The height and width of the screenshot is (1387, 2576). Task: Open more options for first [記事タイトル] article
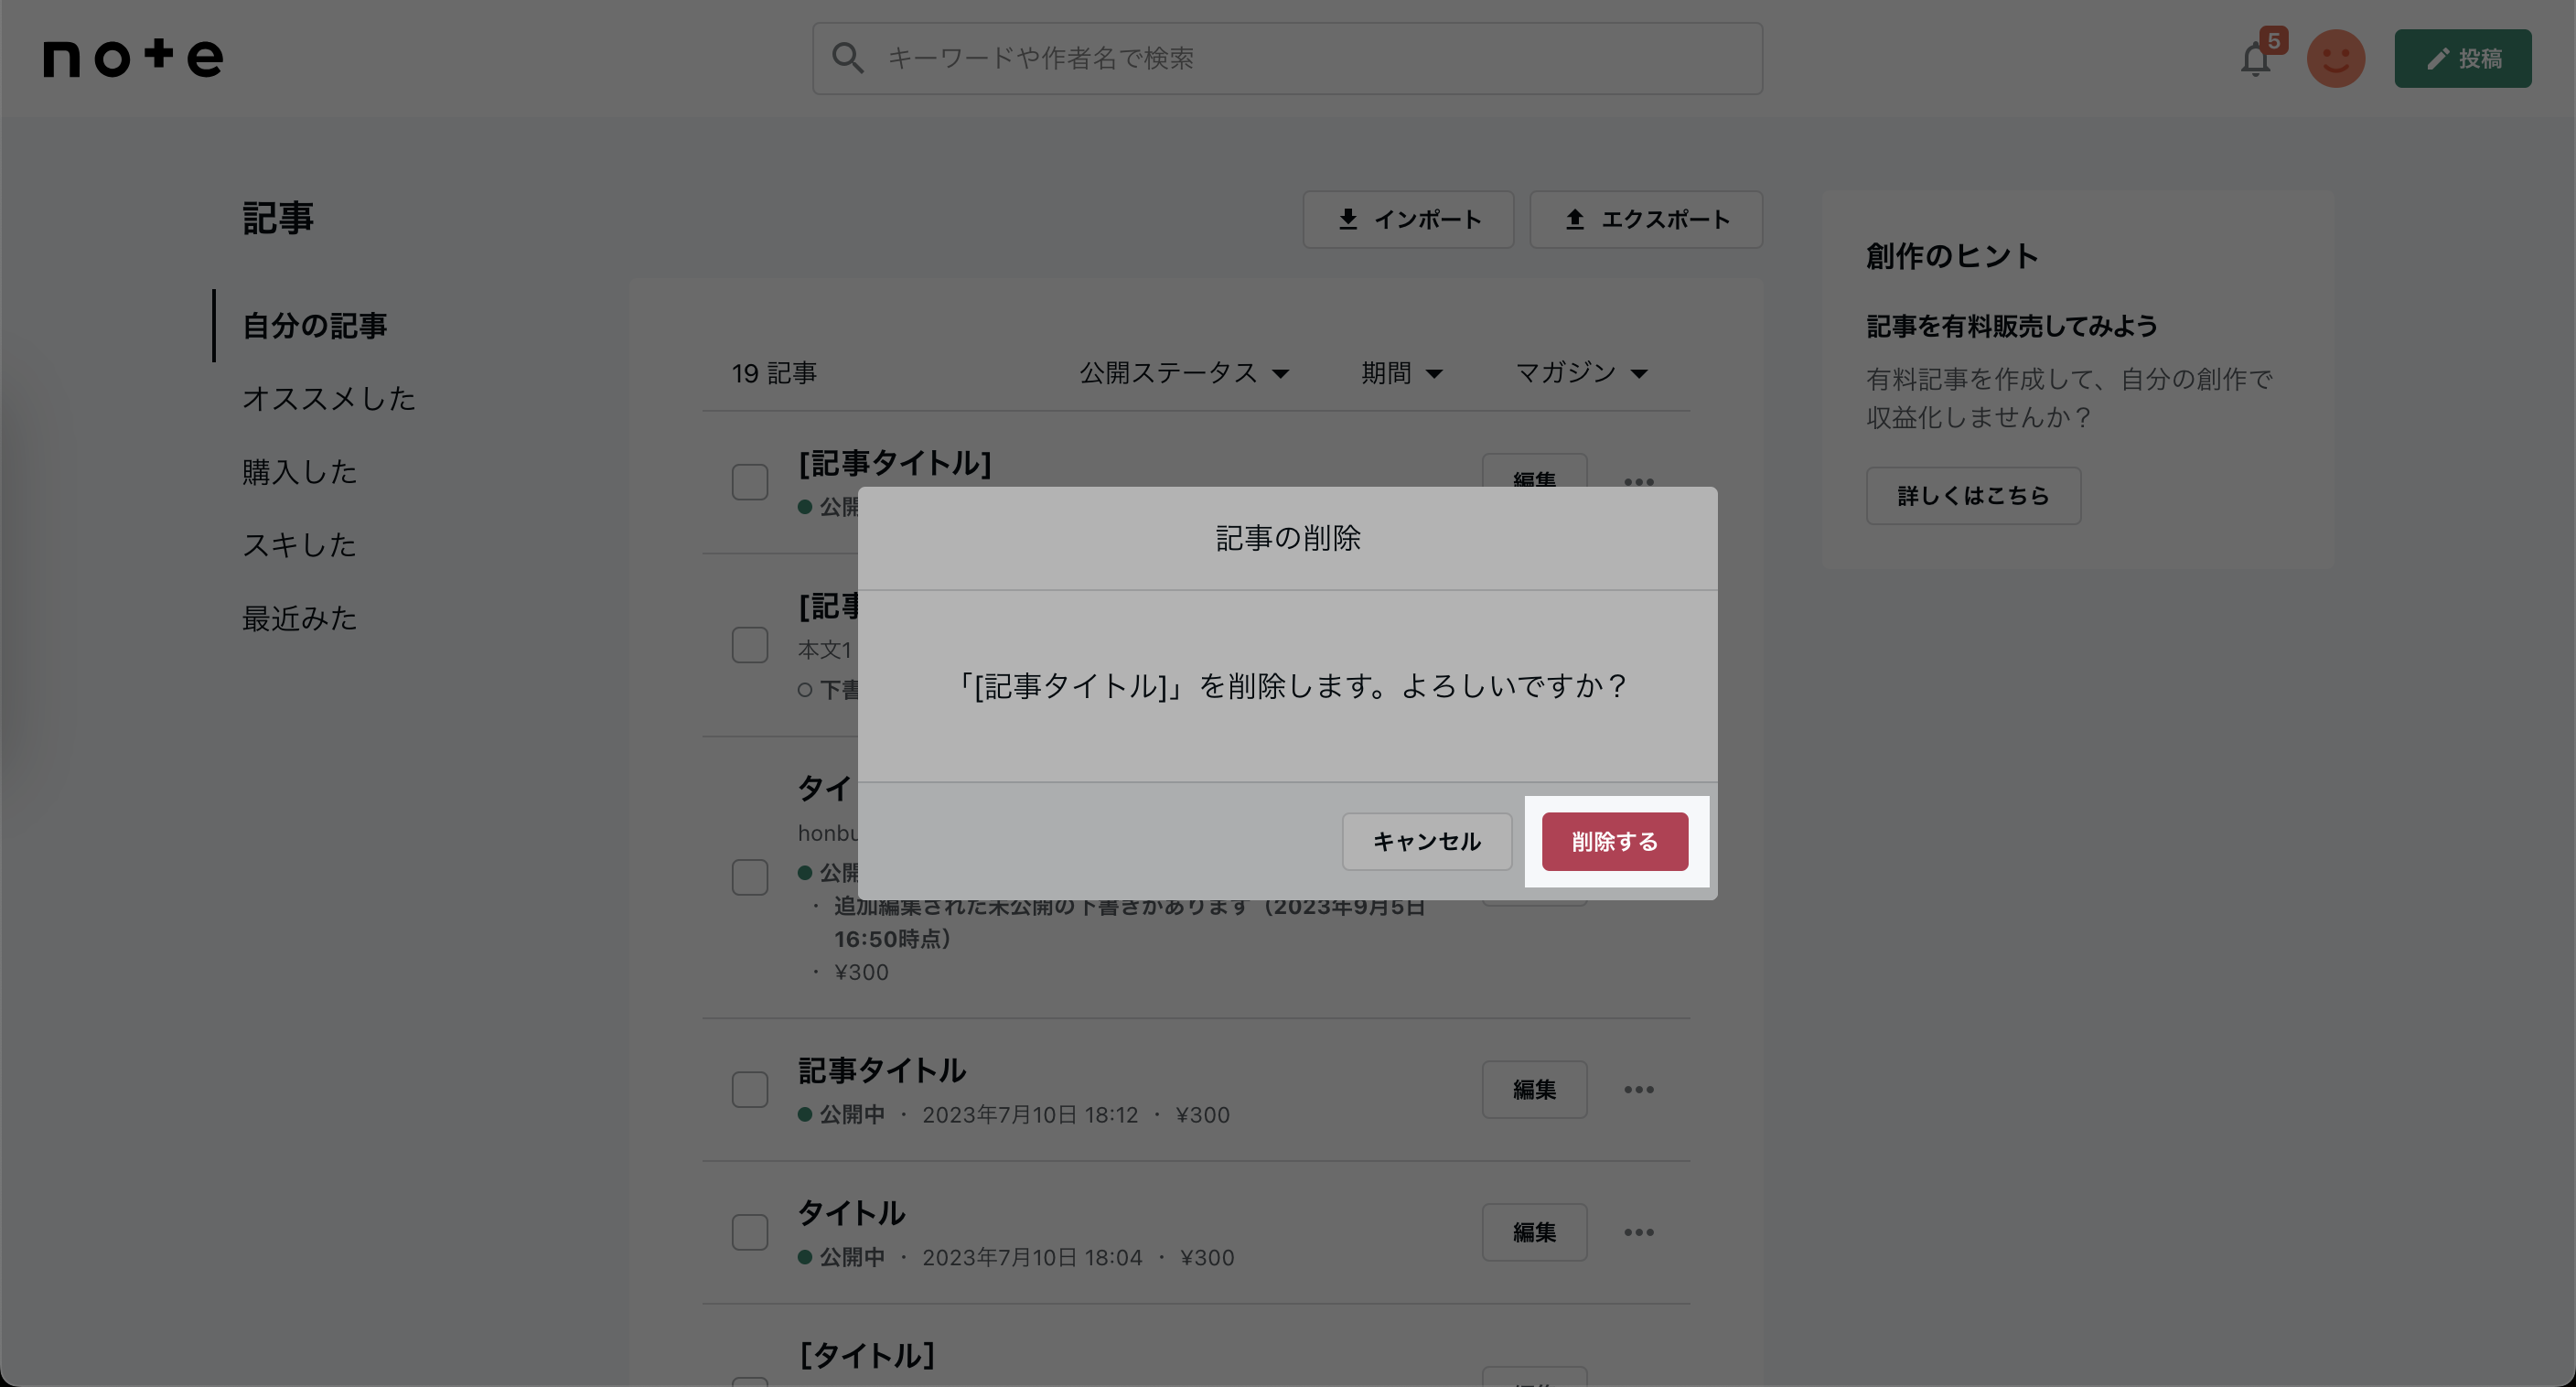(1639, 480)
